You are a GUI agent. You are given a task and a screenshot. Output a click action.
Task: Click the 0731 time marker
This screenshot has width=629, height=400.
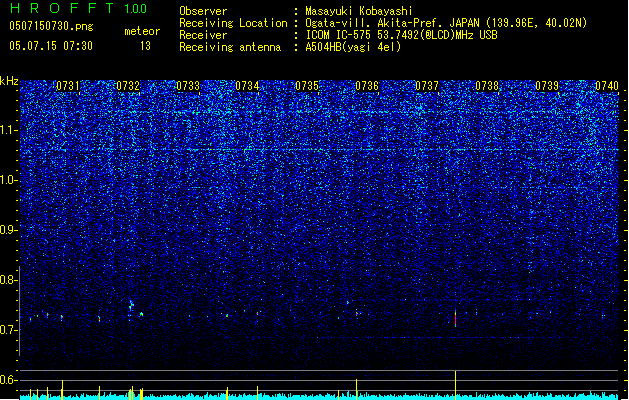pyautogui.click(x=68, y=86)
